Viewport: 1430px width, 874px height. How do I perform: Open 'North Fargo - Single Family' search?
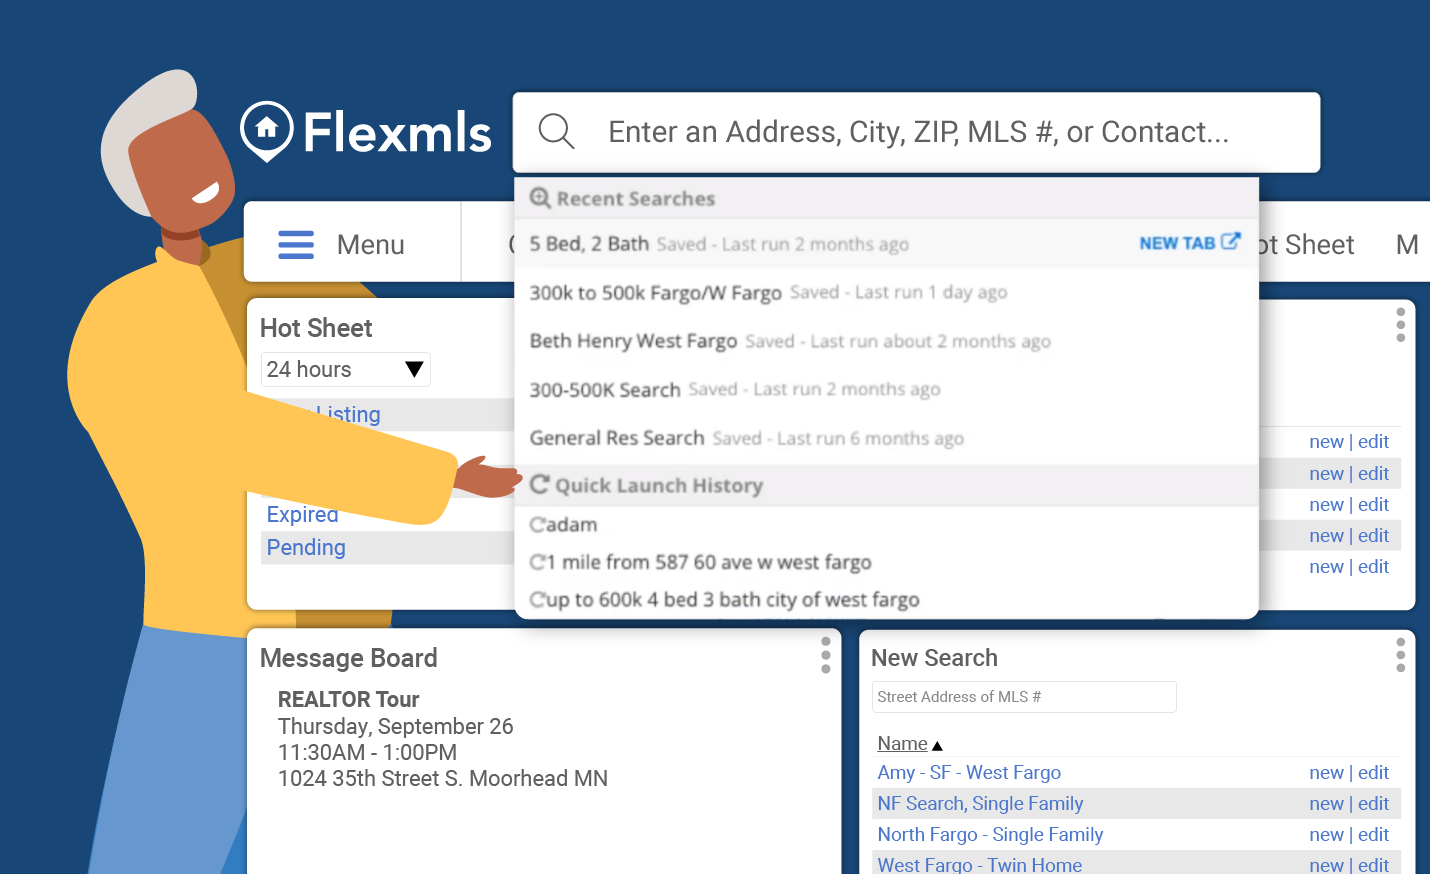(x=990, y=834)
